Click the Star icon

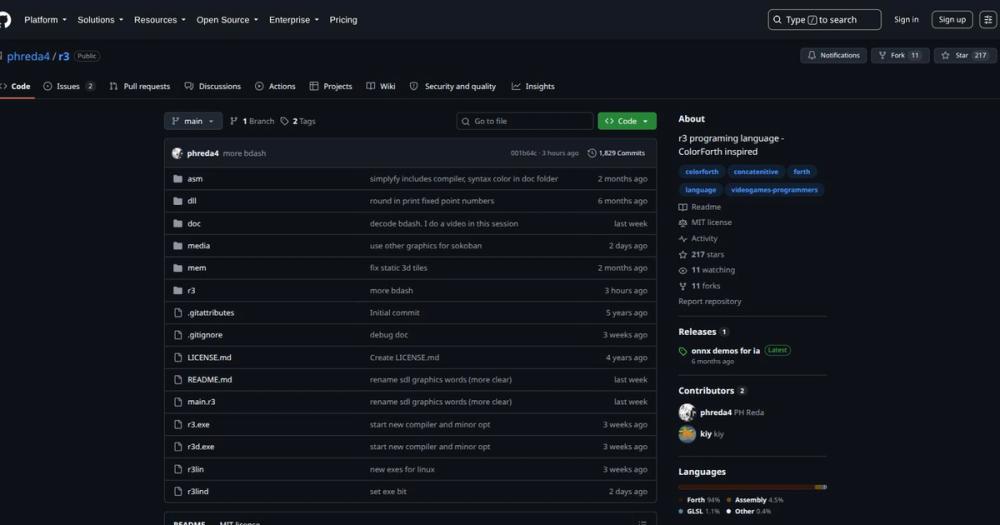pyautogui.click(x=945, y=55)
